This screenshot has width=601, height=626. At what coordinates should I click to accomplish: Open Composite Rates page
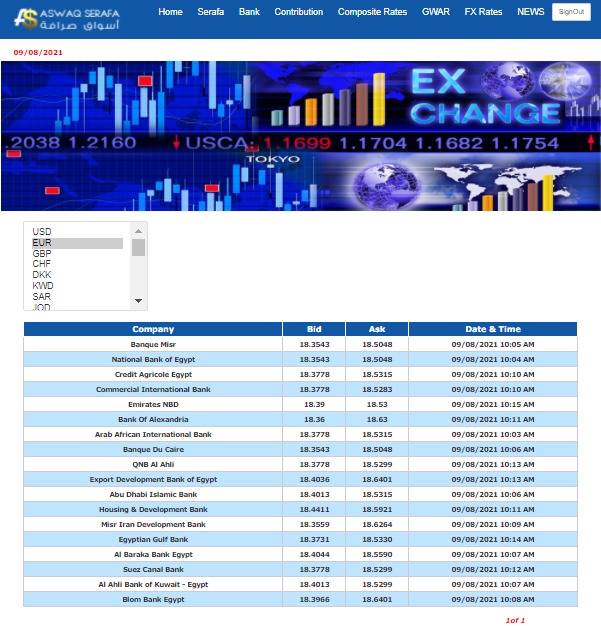372,12
